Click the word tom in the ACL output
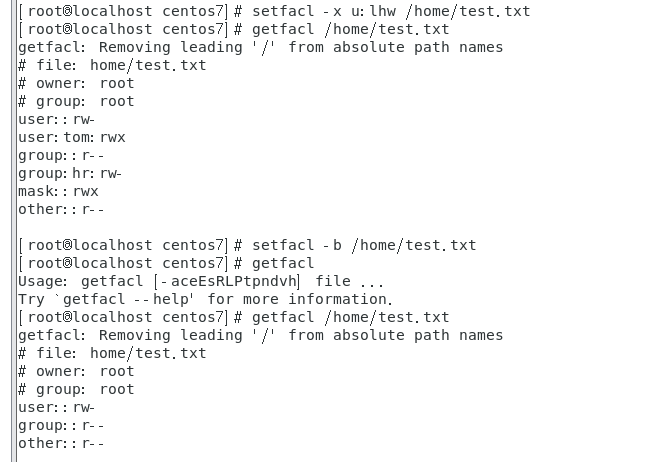The width and height of the screenshot is (652, 462). pos(78,137)
